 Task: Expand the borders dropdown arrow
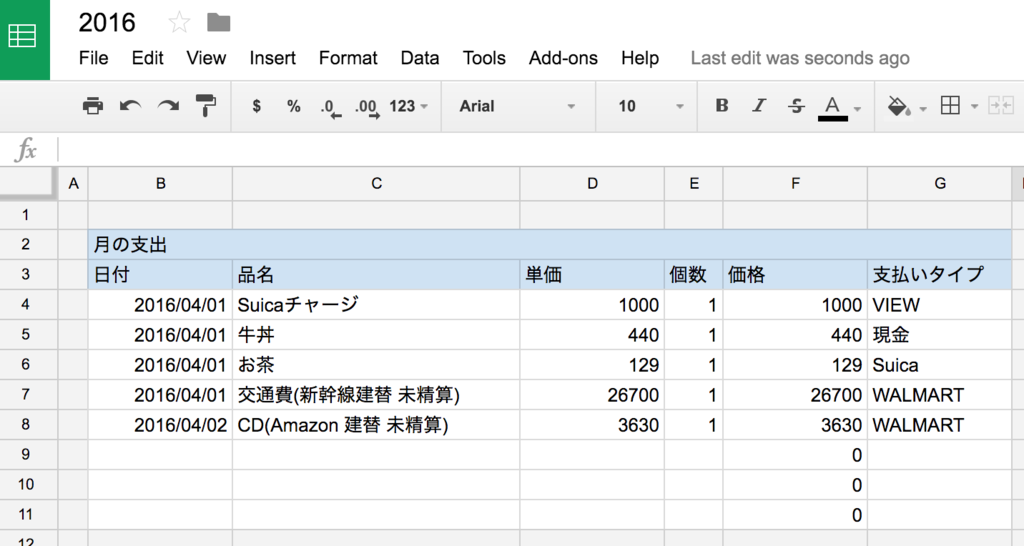974,106
